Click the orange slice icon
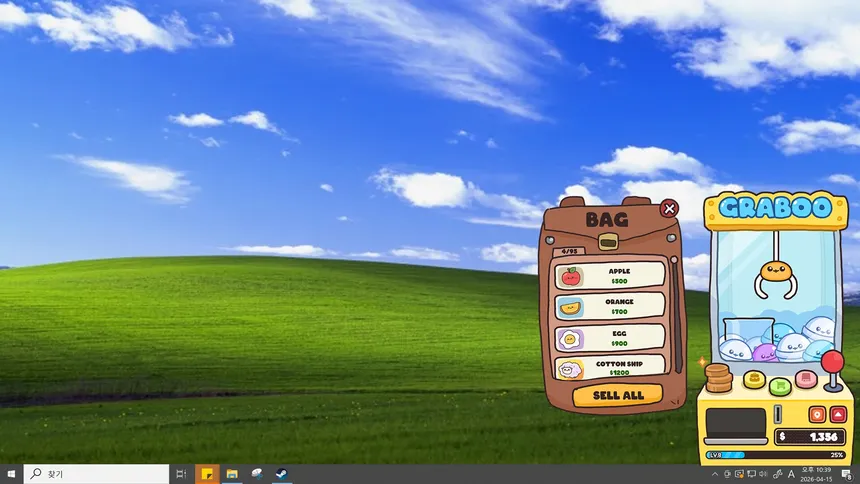 pos(570,308)
